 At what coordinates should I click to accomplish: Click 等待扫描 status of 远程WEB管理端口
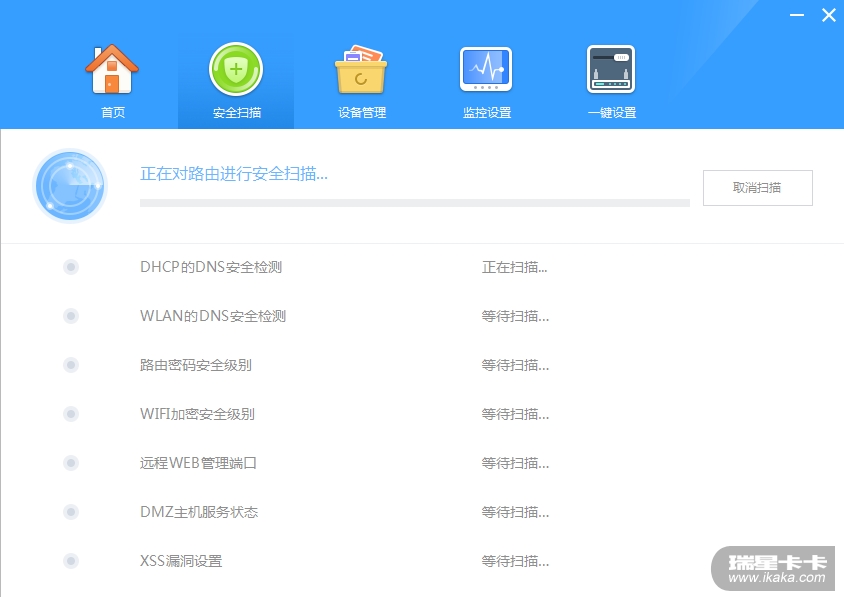pos(515,463)
